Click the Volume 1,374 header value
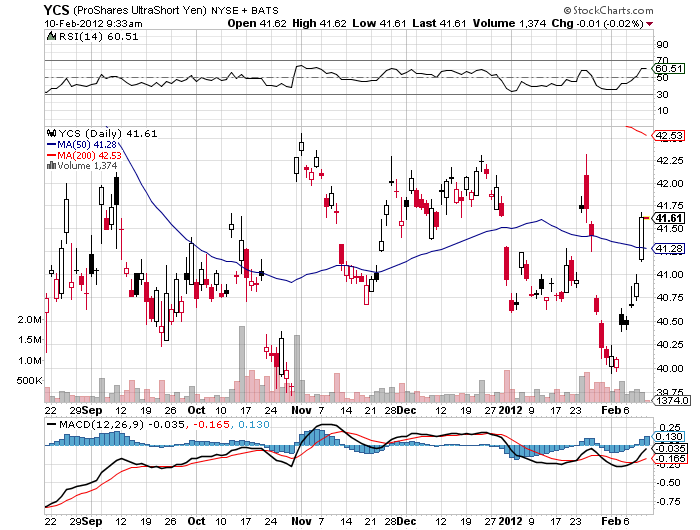Image resolution: width=700 pixels, height=530 pixels. coord(509,23)
